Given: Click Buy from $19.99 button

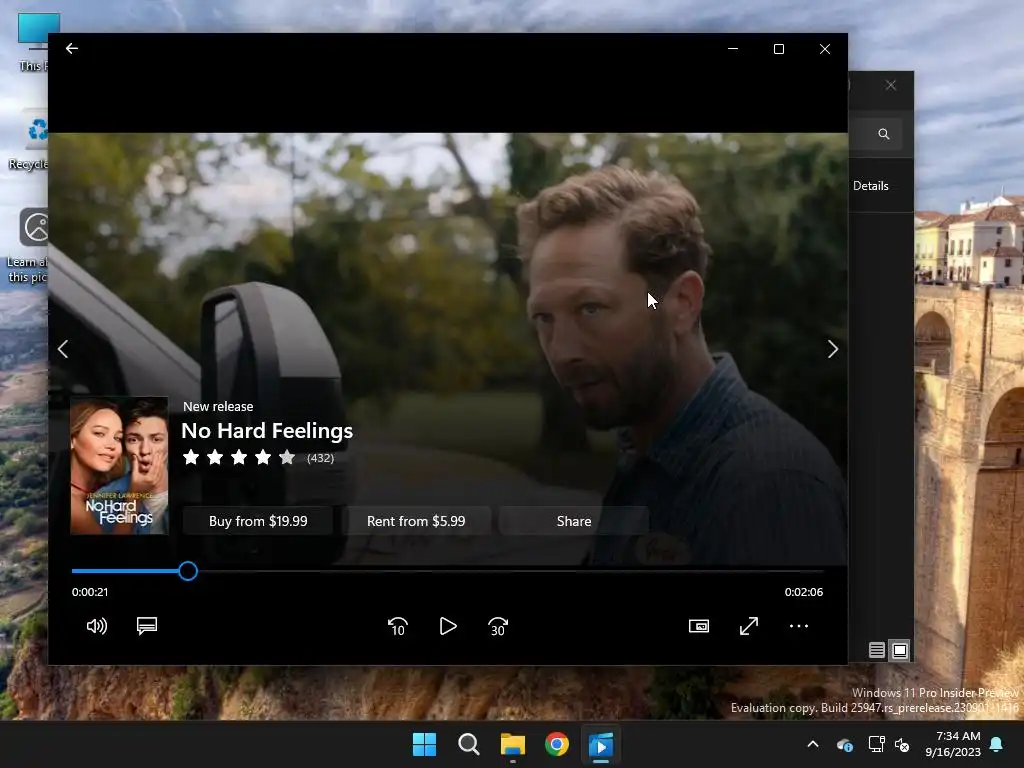Looking at the screenshot, I should click(x=258, y=521).
